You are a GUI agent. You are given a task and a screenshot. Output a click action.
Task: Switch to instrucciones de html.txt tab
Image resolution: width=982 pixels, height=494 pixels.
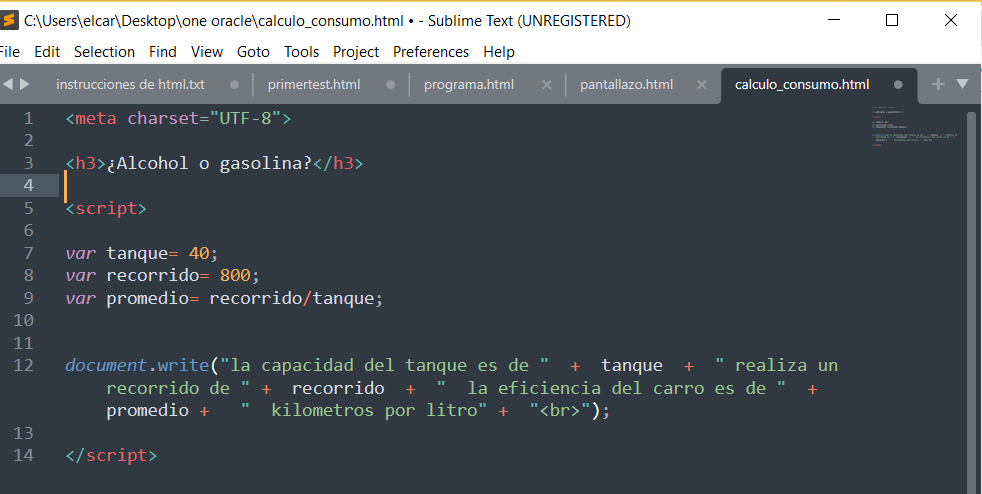[130, 85]
